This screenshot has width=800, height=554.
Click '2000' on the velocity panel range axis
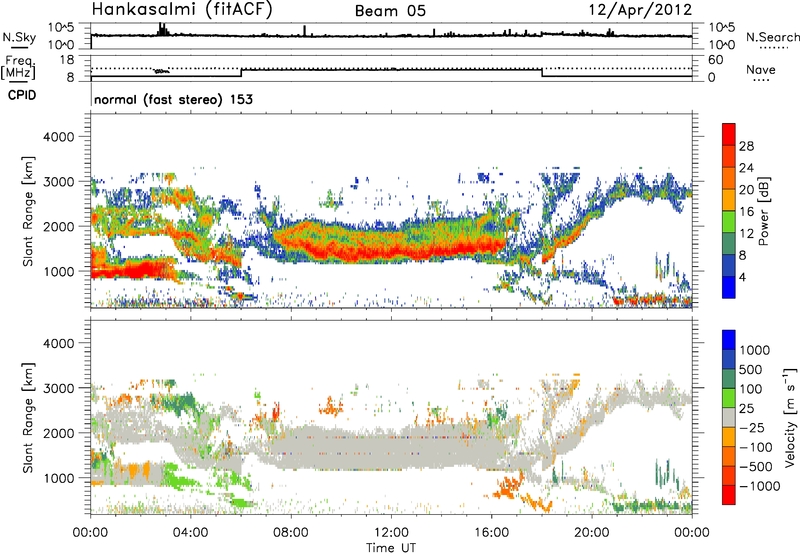(59, 434)
